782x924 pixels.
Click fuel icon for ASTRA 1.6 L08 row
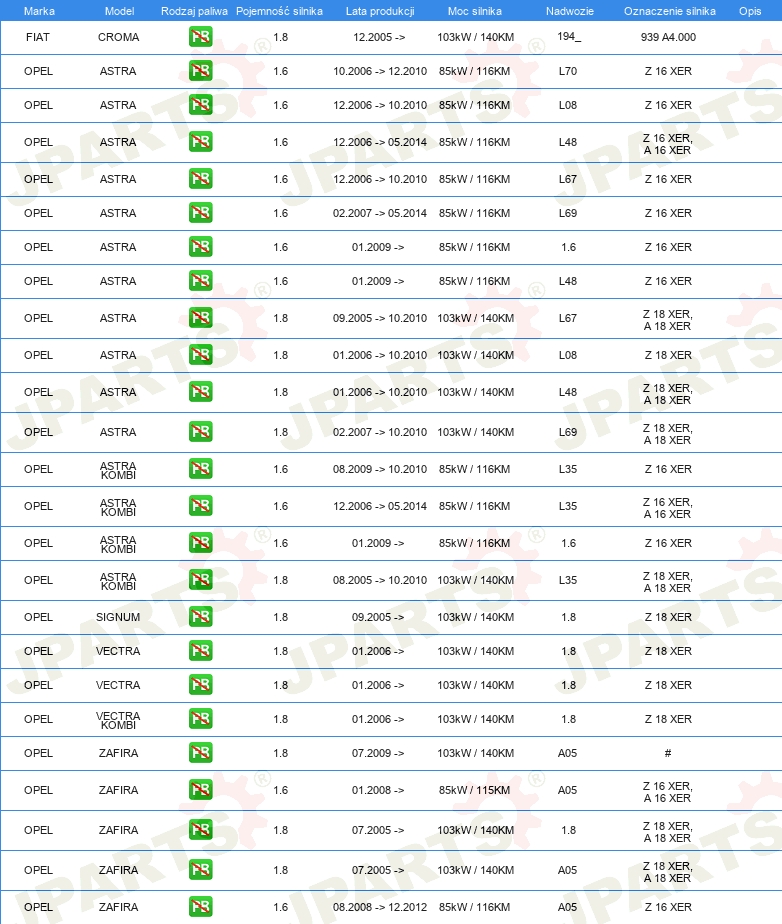coord(200,105)
